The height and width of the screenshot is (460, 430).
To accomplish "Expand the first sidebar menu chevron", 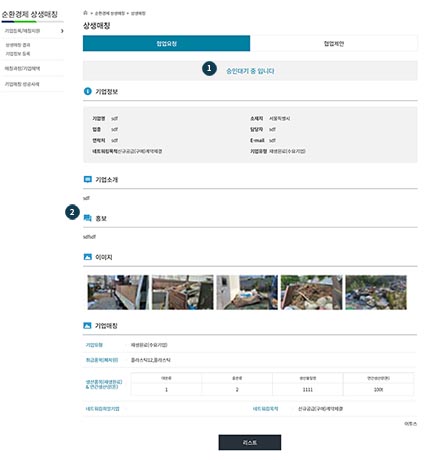I will point(62,31).
